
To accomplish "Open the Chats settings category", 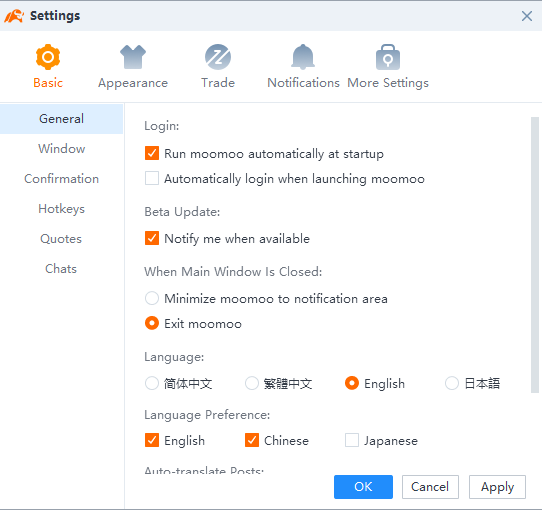I will tap(62, 269).
